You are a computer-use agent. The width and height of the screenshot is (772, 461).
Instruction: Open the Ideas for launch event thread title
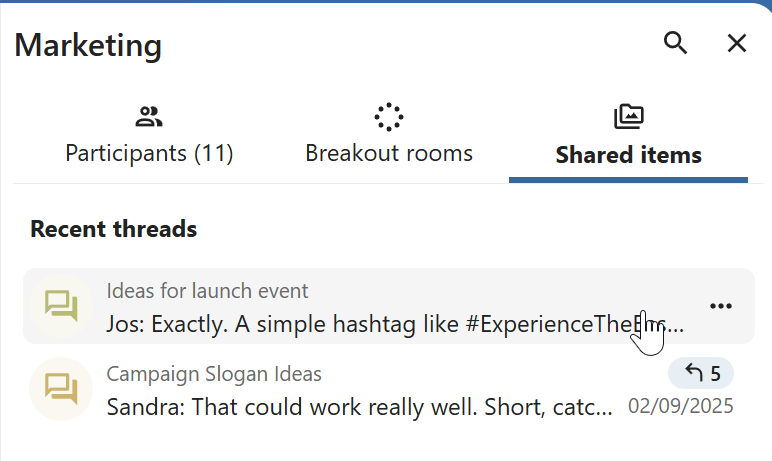[x=207, y=291]
